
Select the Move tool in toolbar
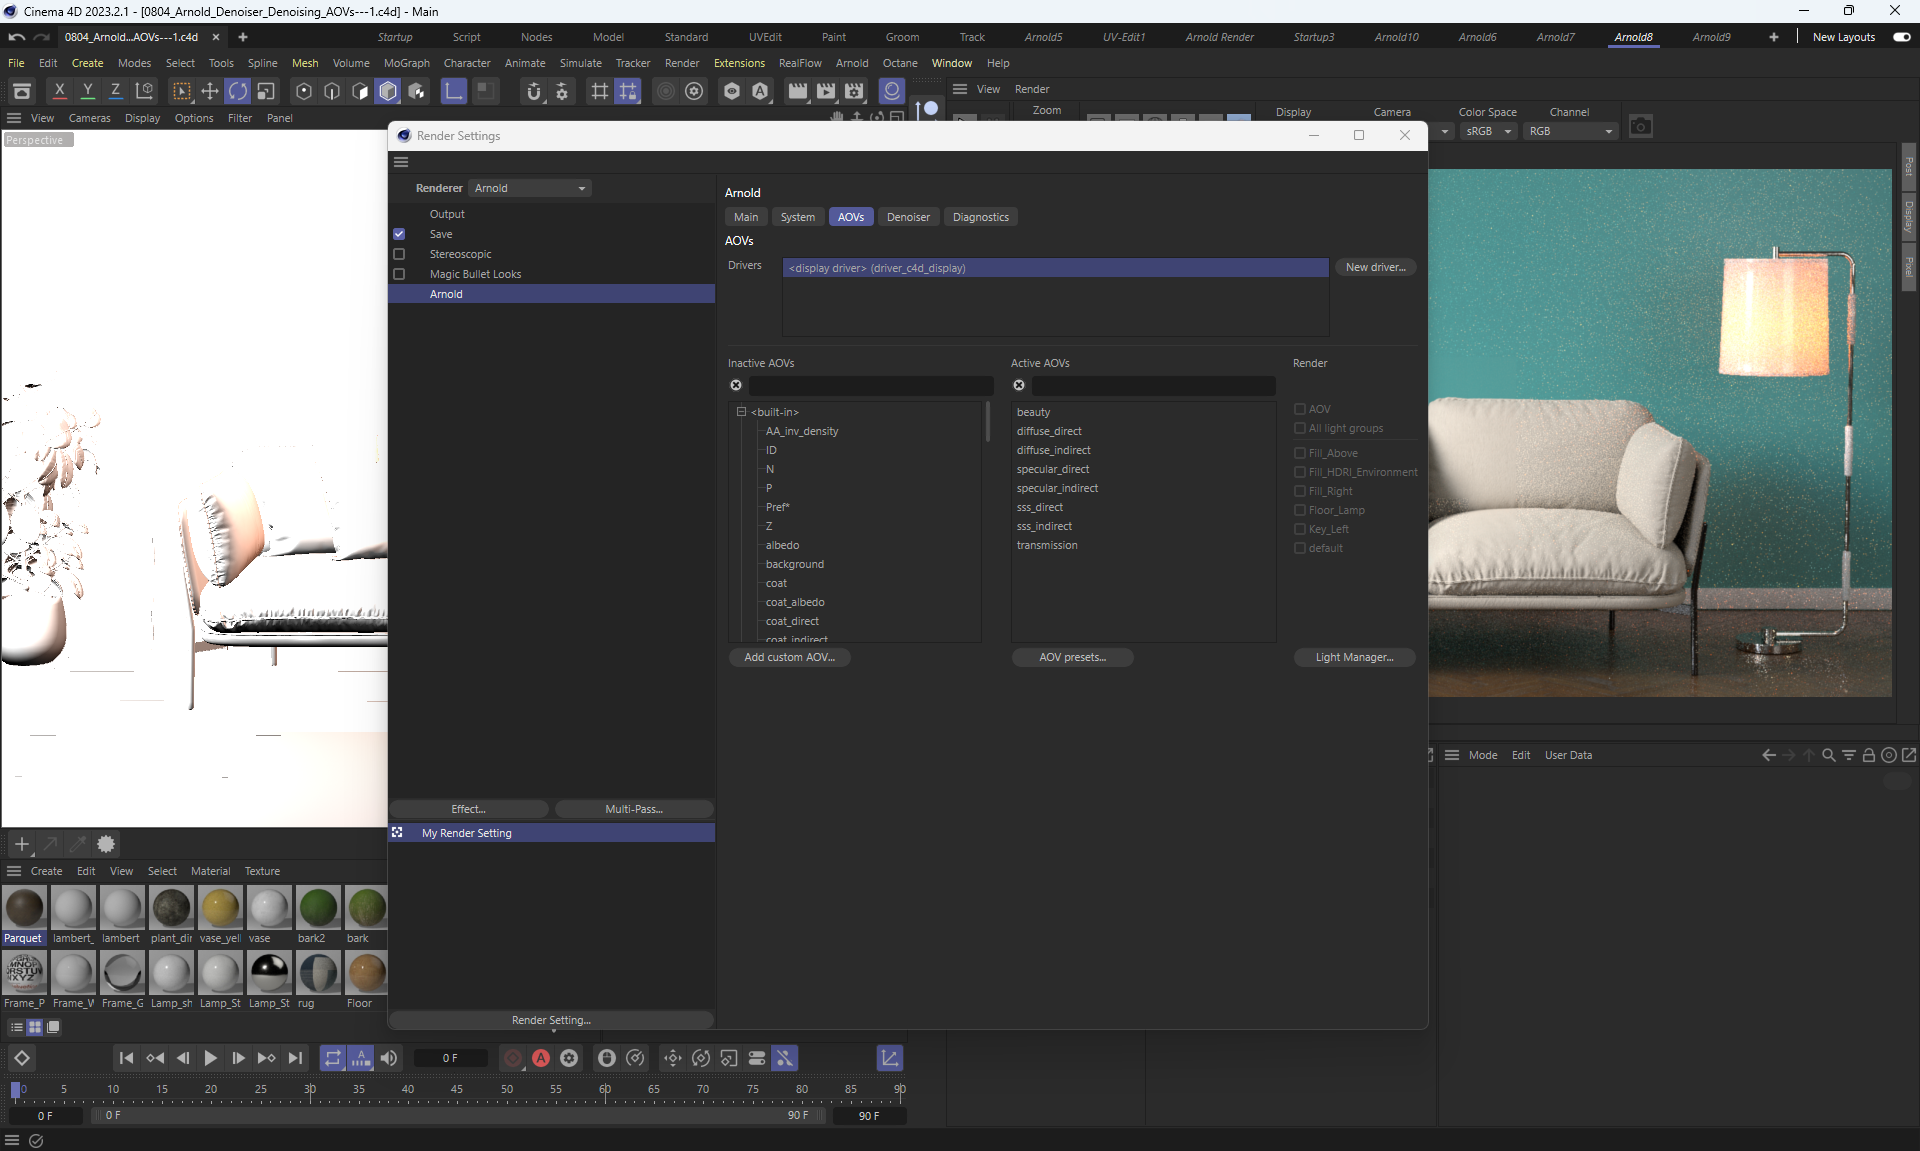pos(210,91)
